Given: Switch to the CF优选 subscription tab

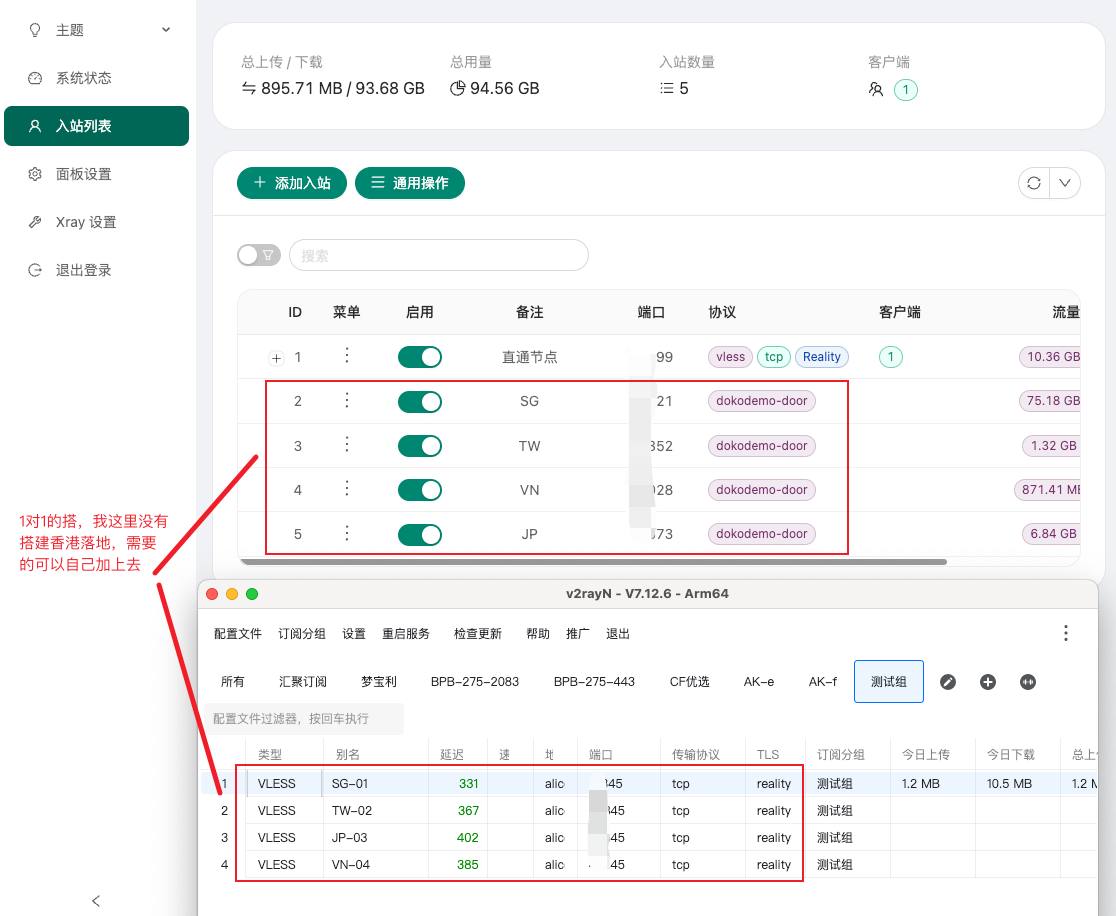Looking at the screenshot, I should [x=689, y=682].
